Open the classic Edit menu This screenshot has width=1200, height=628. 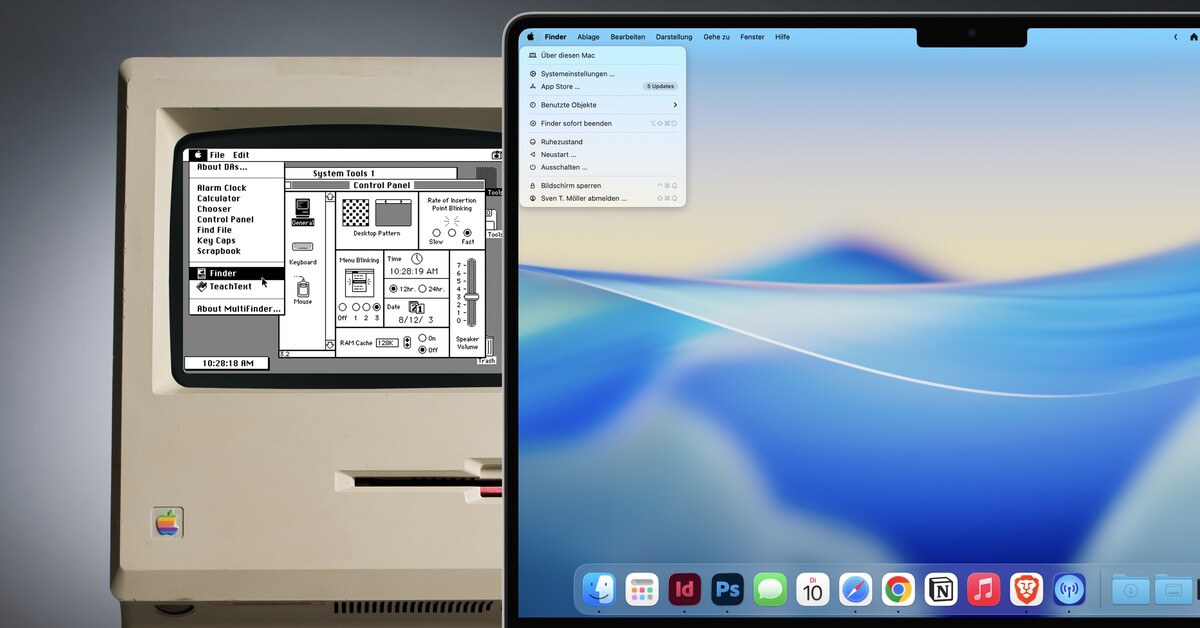241,155
